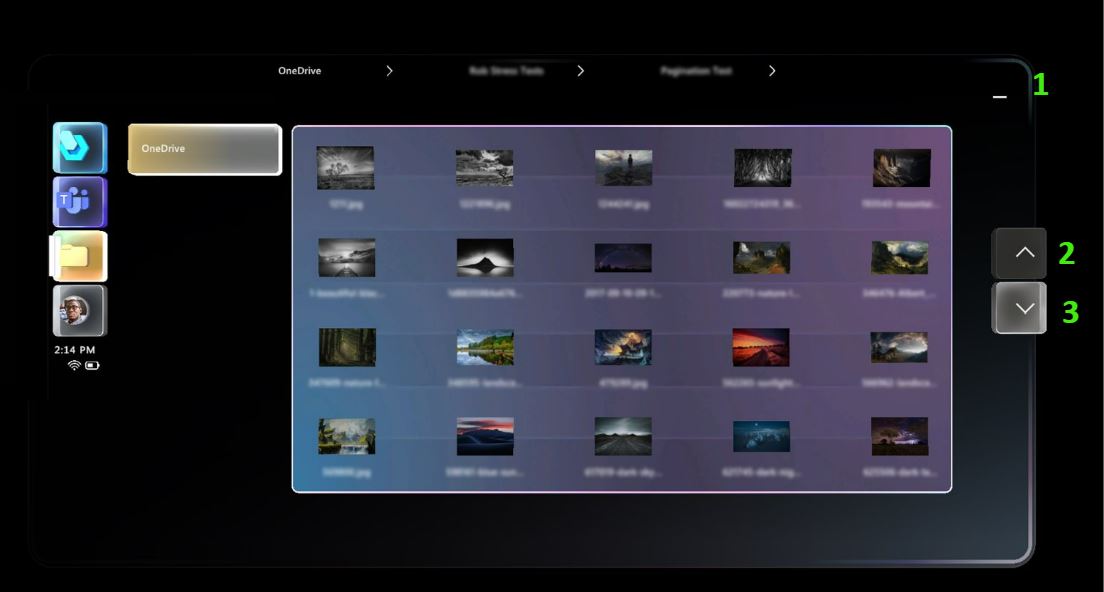The height and width of the screenshot is (592, 1104).
Task: Open the OneDrive folder tile
Action: point(204,149)
